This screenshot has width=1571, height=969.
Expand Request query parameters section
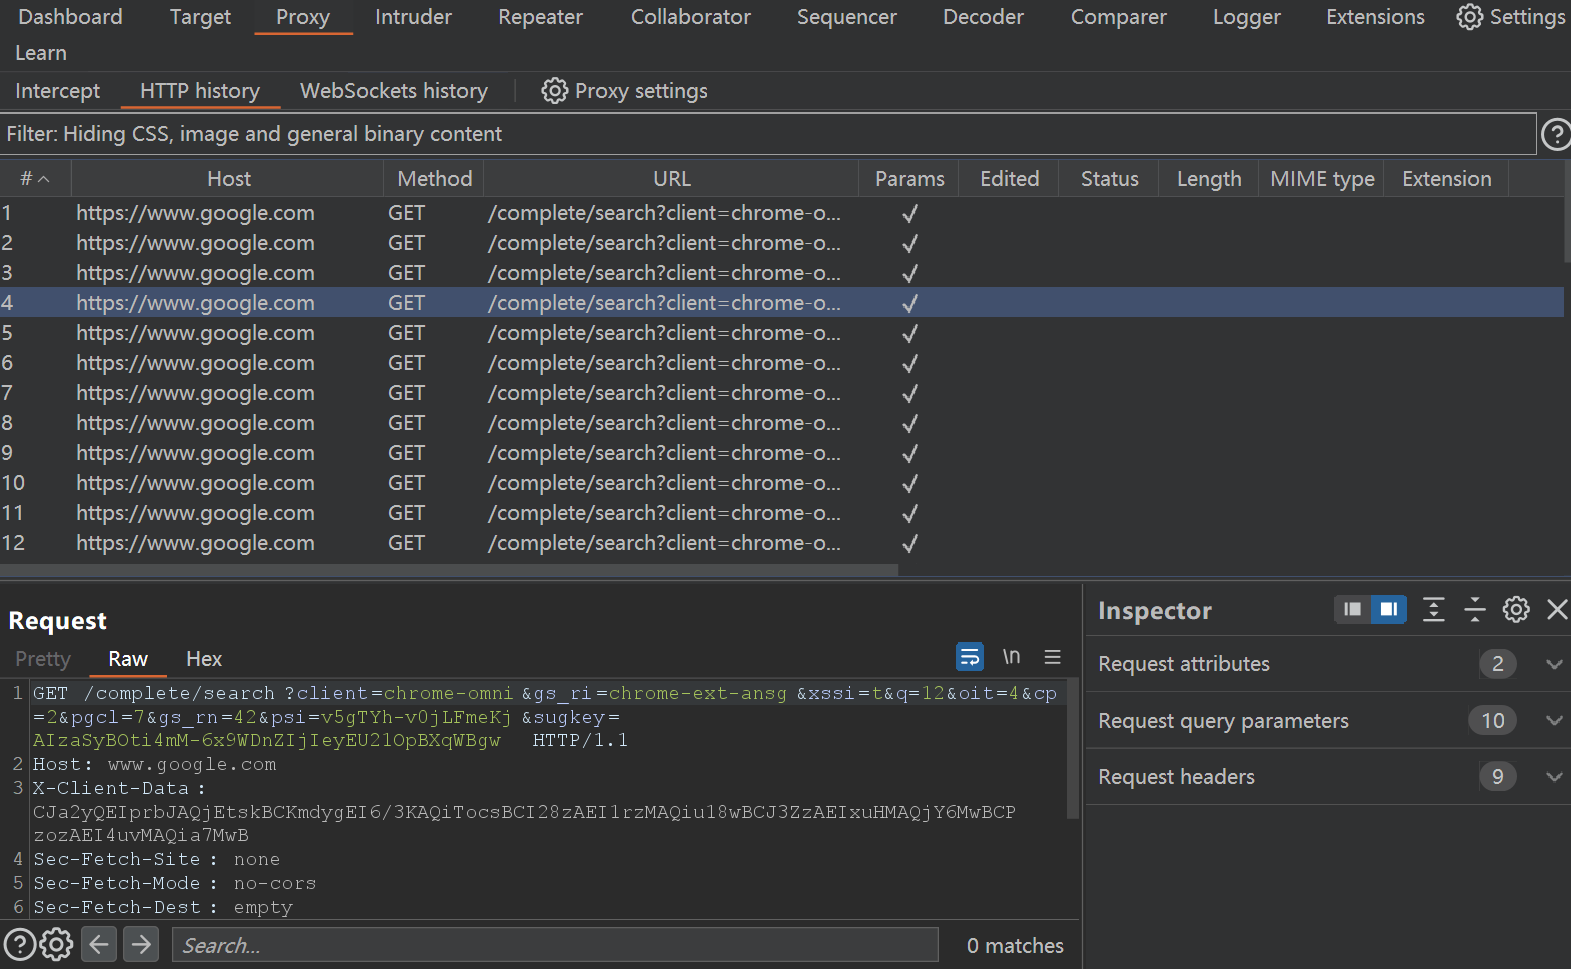click(x=1553, y=721)
